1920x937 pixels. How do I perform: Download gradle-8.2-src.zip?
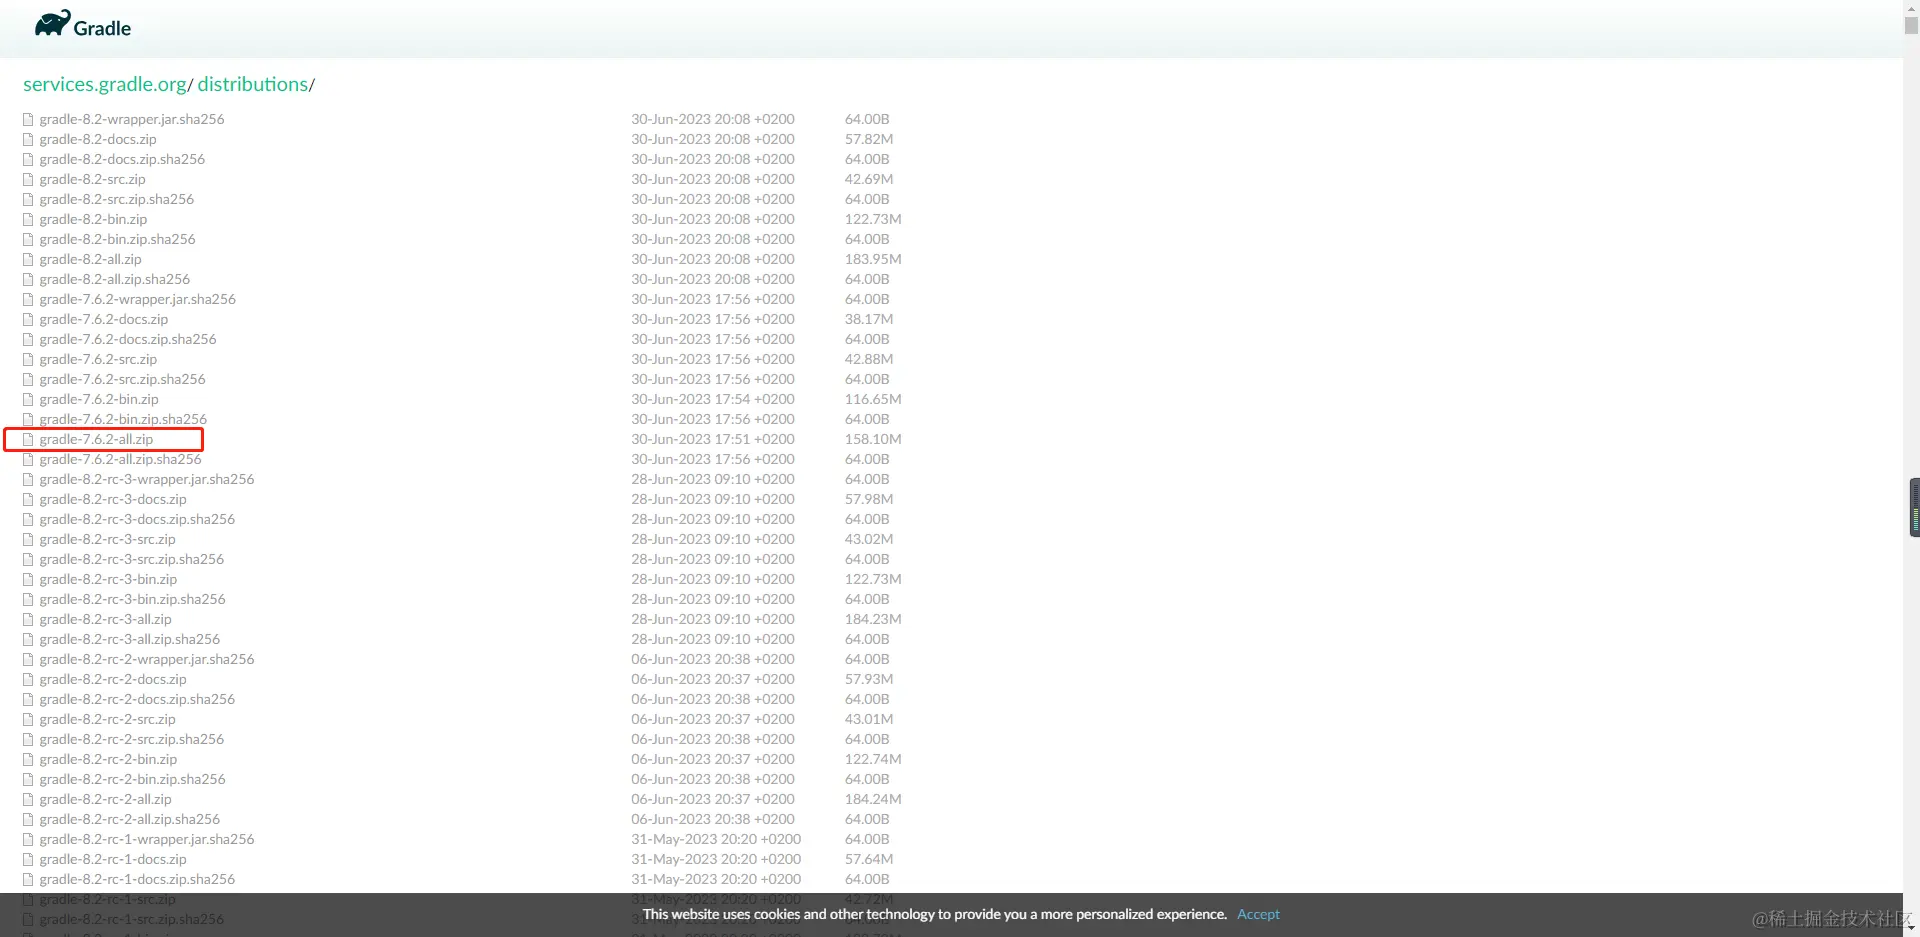point(93,179)
